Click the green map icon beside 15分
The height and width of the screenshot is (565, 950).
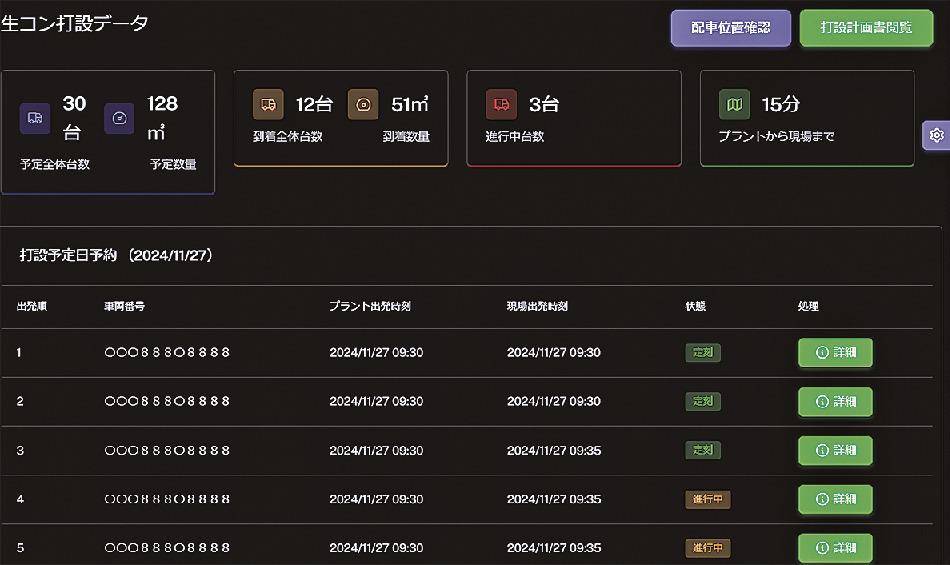pos(734,104)
